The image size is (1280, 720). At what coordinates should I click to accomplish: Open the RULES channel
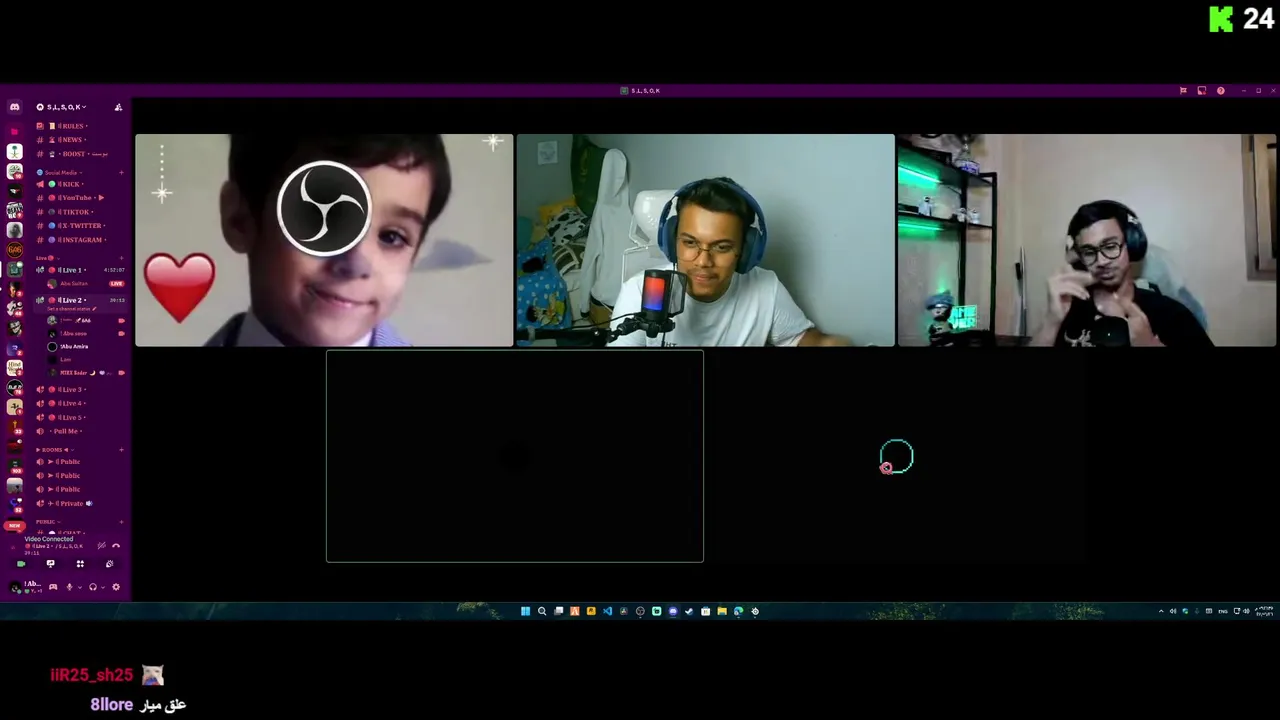[x=78, y=126]
